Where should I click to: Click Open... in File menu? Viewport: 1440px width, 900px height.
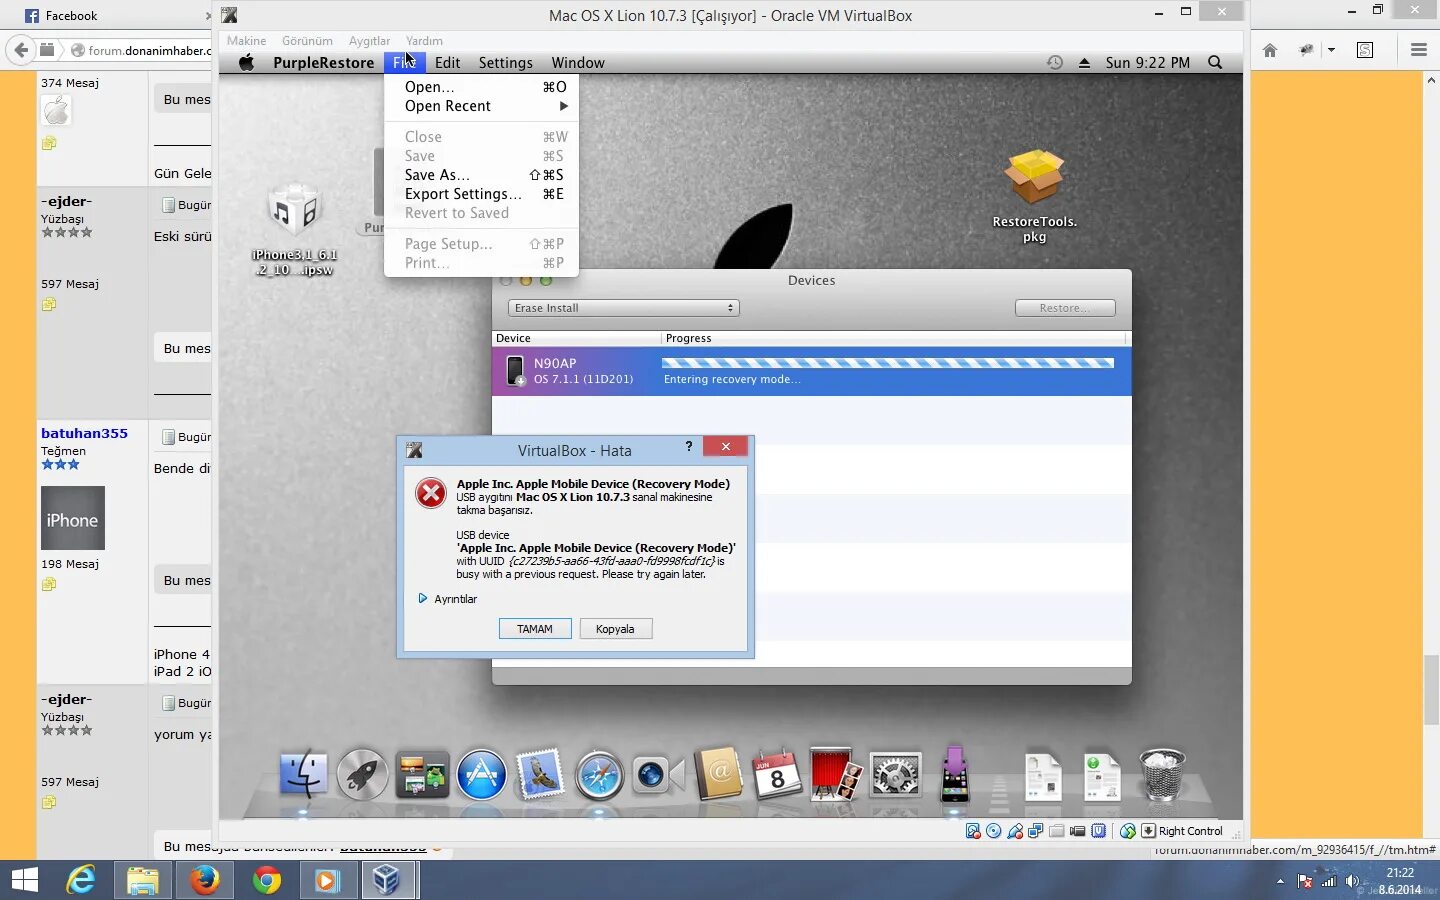pyautogui.click(x=481, y=87)
